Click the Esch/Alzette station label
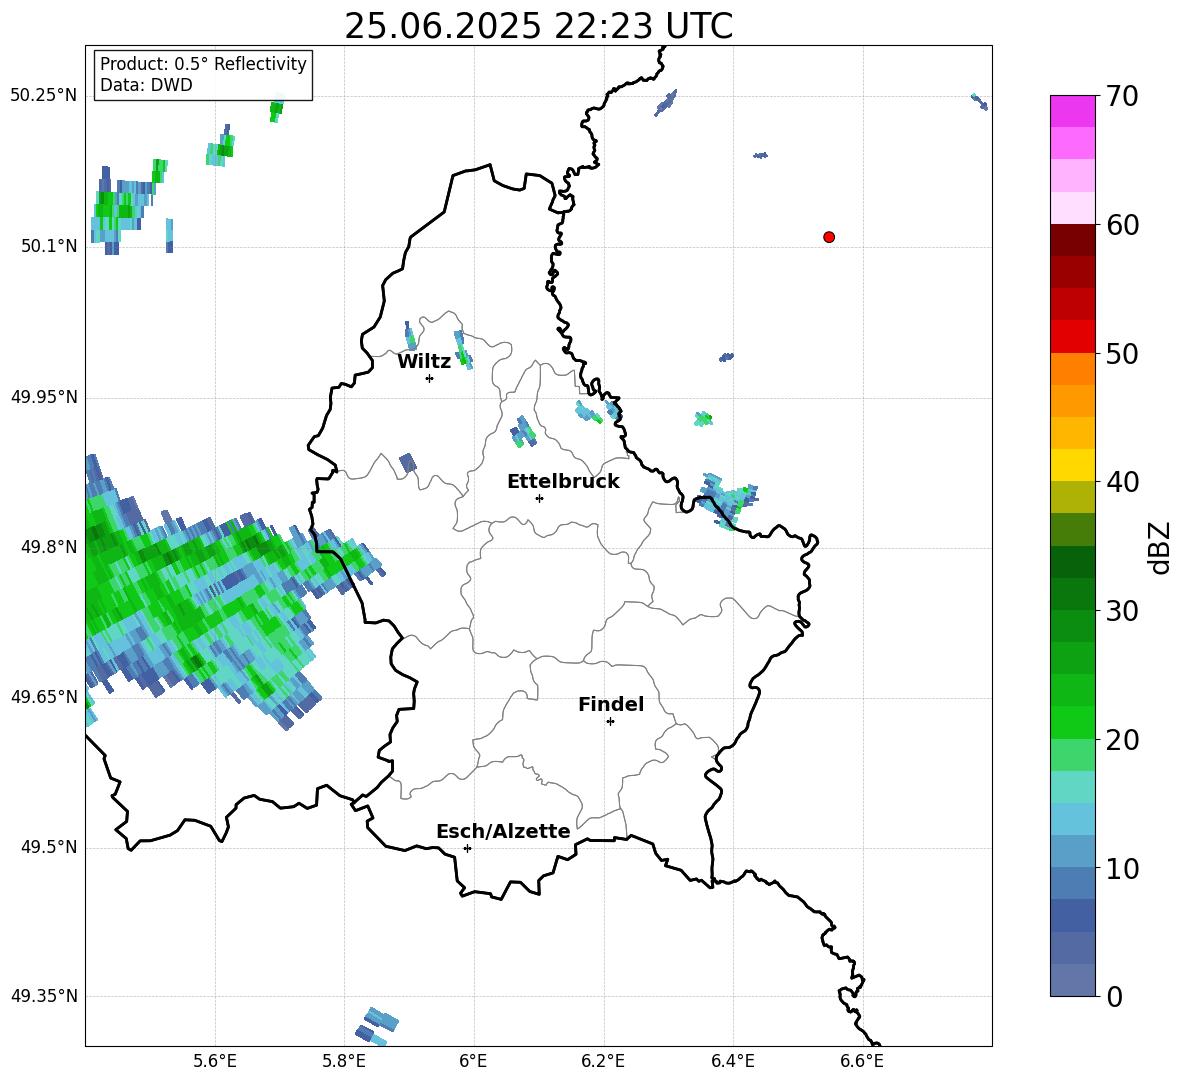This screenshot has width=1184, height=1081. 503,831
